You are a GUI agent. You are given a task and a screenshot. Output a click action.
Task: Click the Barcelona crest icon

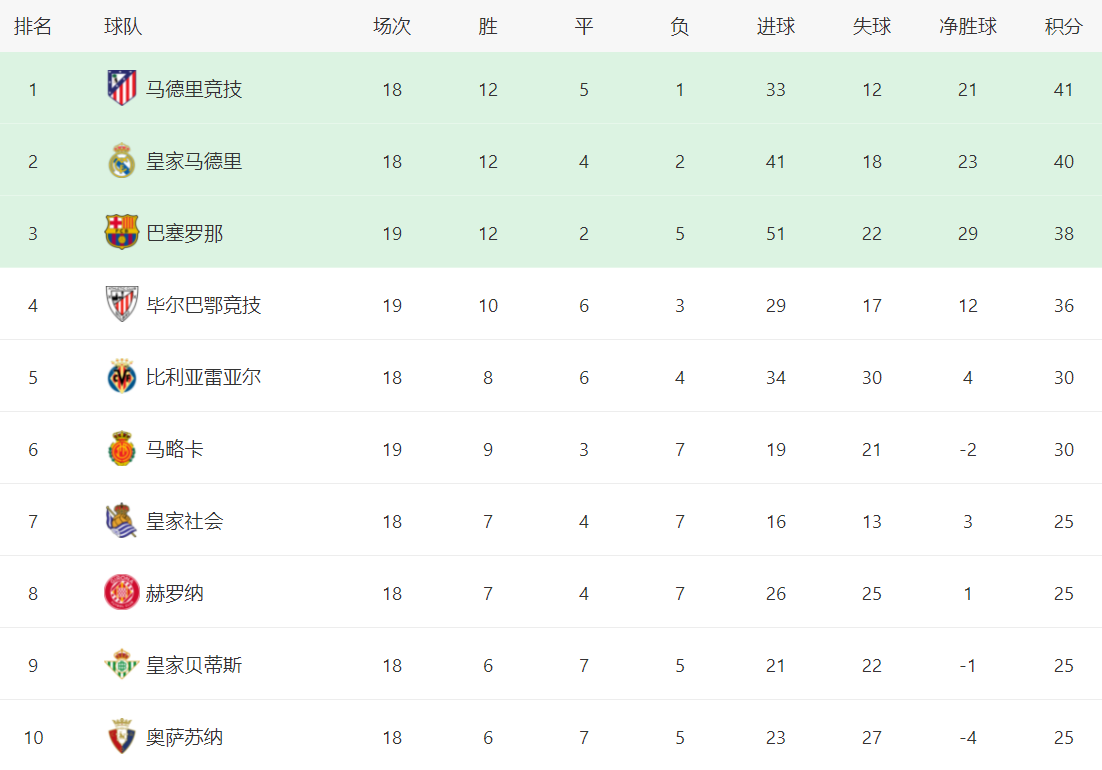(122, 232)
